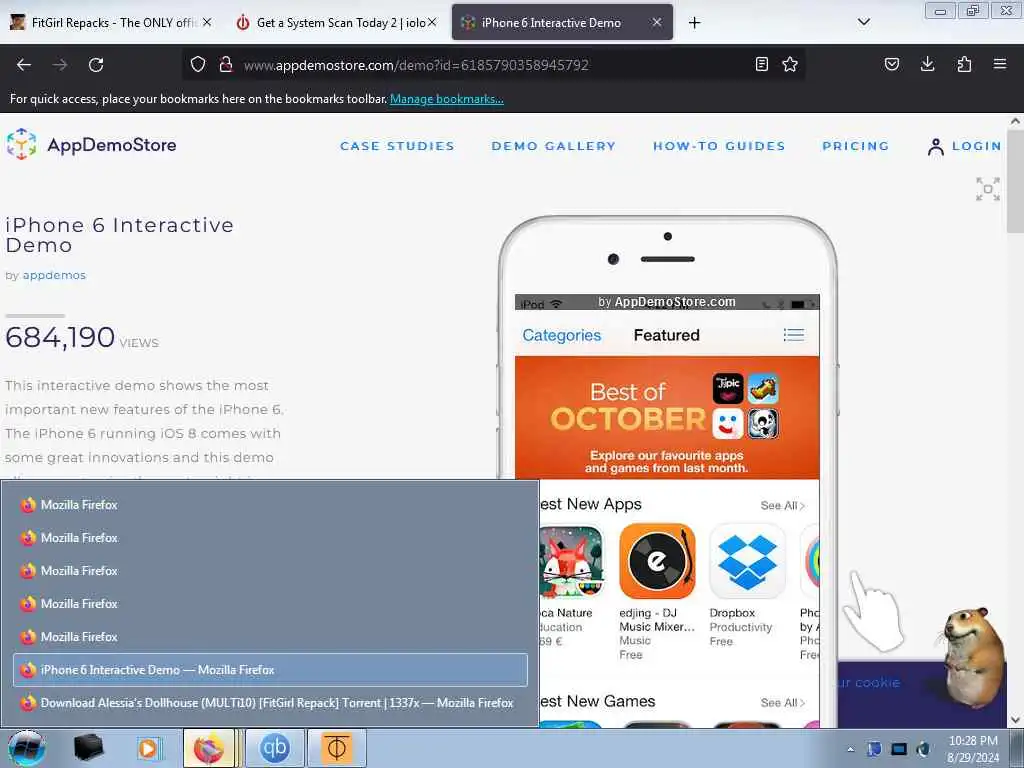Image resolution: width=1024 pixels, height=768 pixels.
Task: Select last Mozilla Firefox window entry above iPhone
Action: click(270, 637)
